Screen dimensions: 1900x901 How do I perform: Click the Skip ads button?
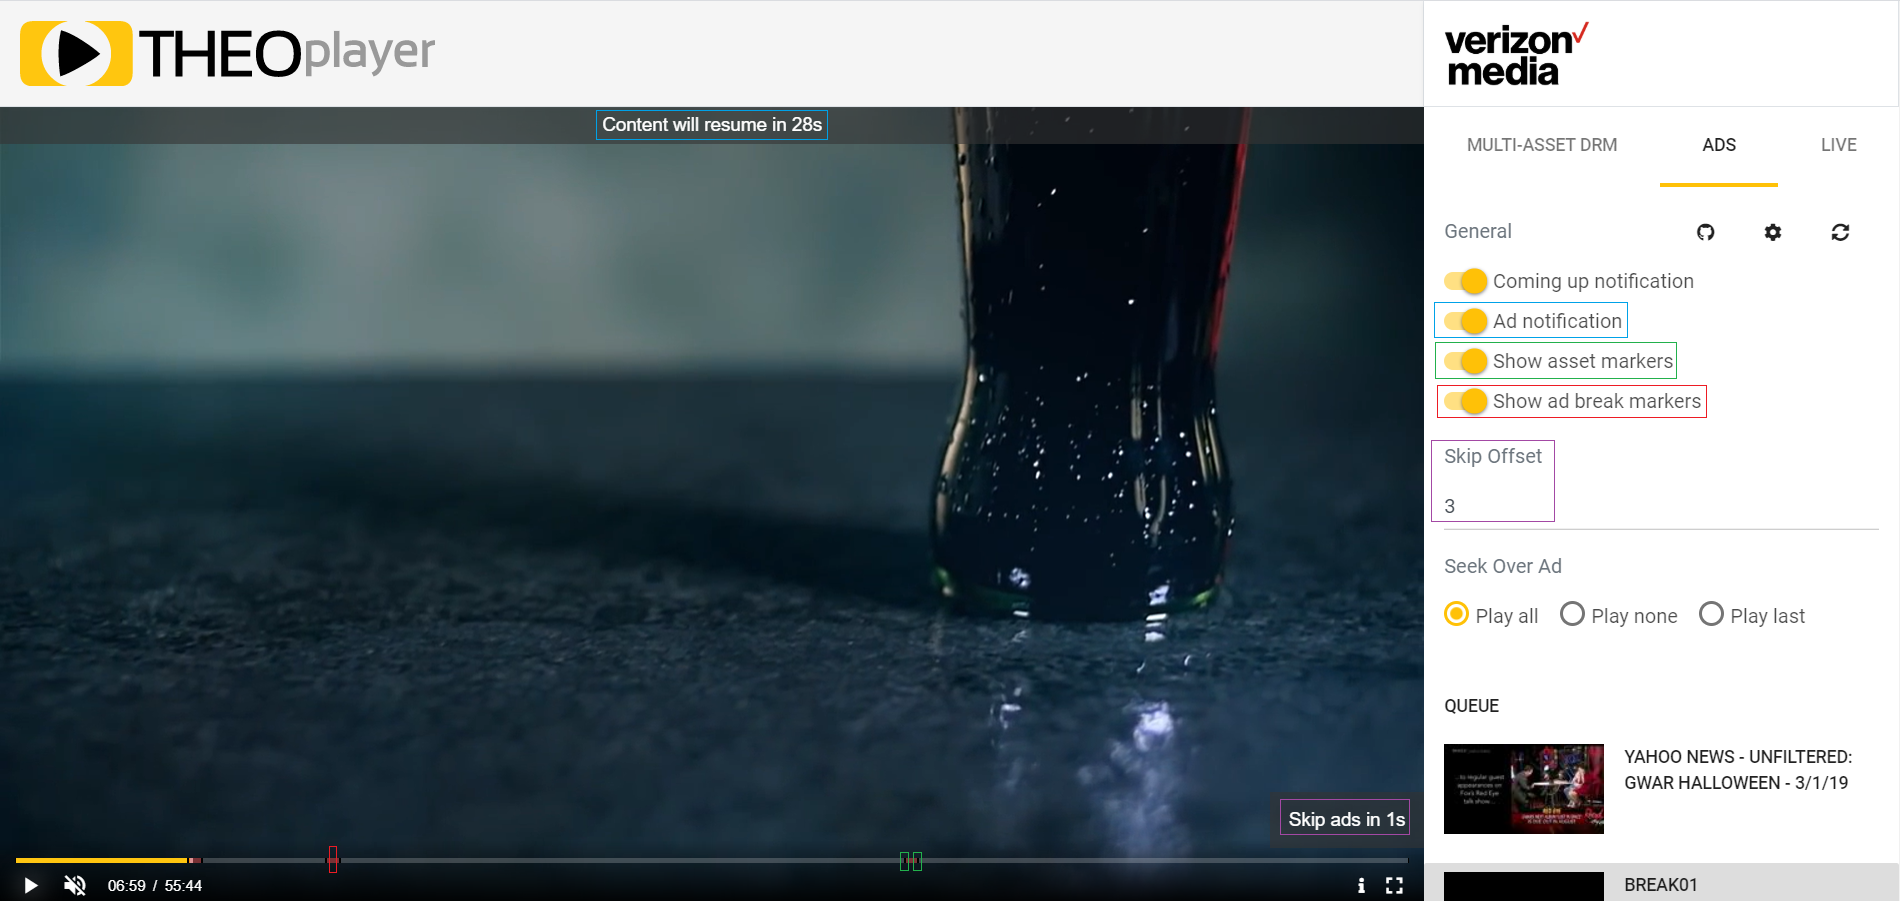coord(1346,819)
